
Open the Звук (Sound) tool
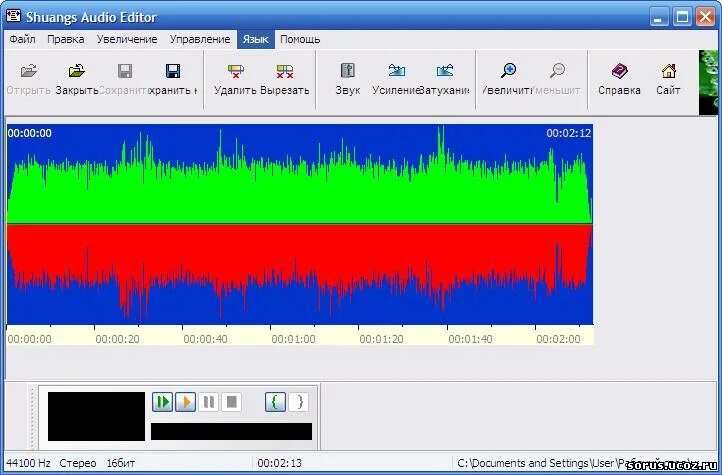pyautogui.click(x=348, y=71)
